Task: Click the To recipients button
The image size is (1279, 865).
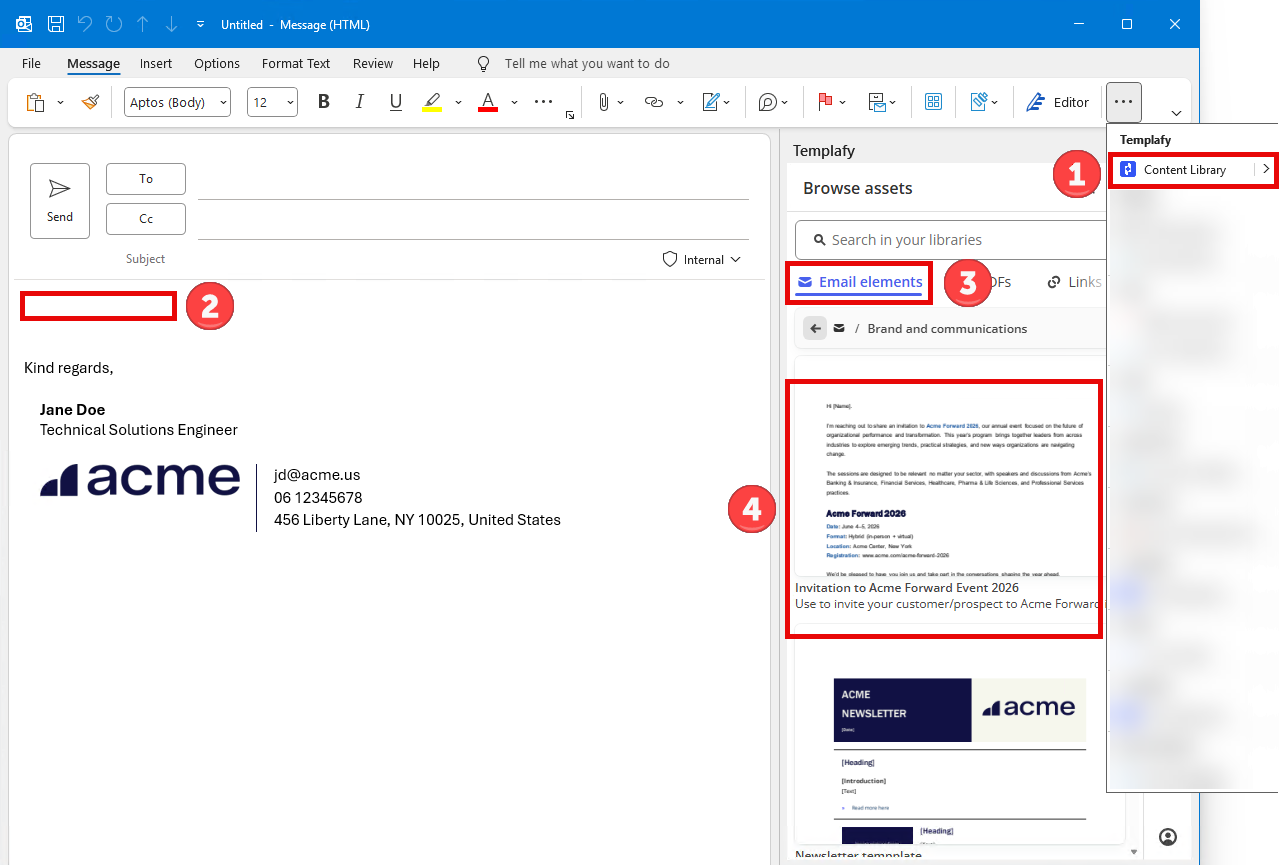Action: 146,179
